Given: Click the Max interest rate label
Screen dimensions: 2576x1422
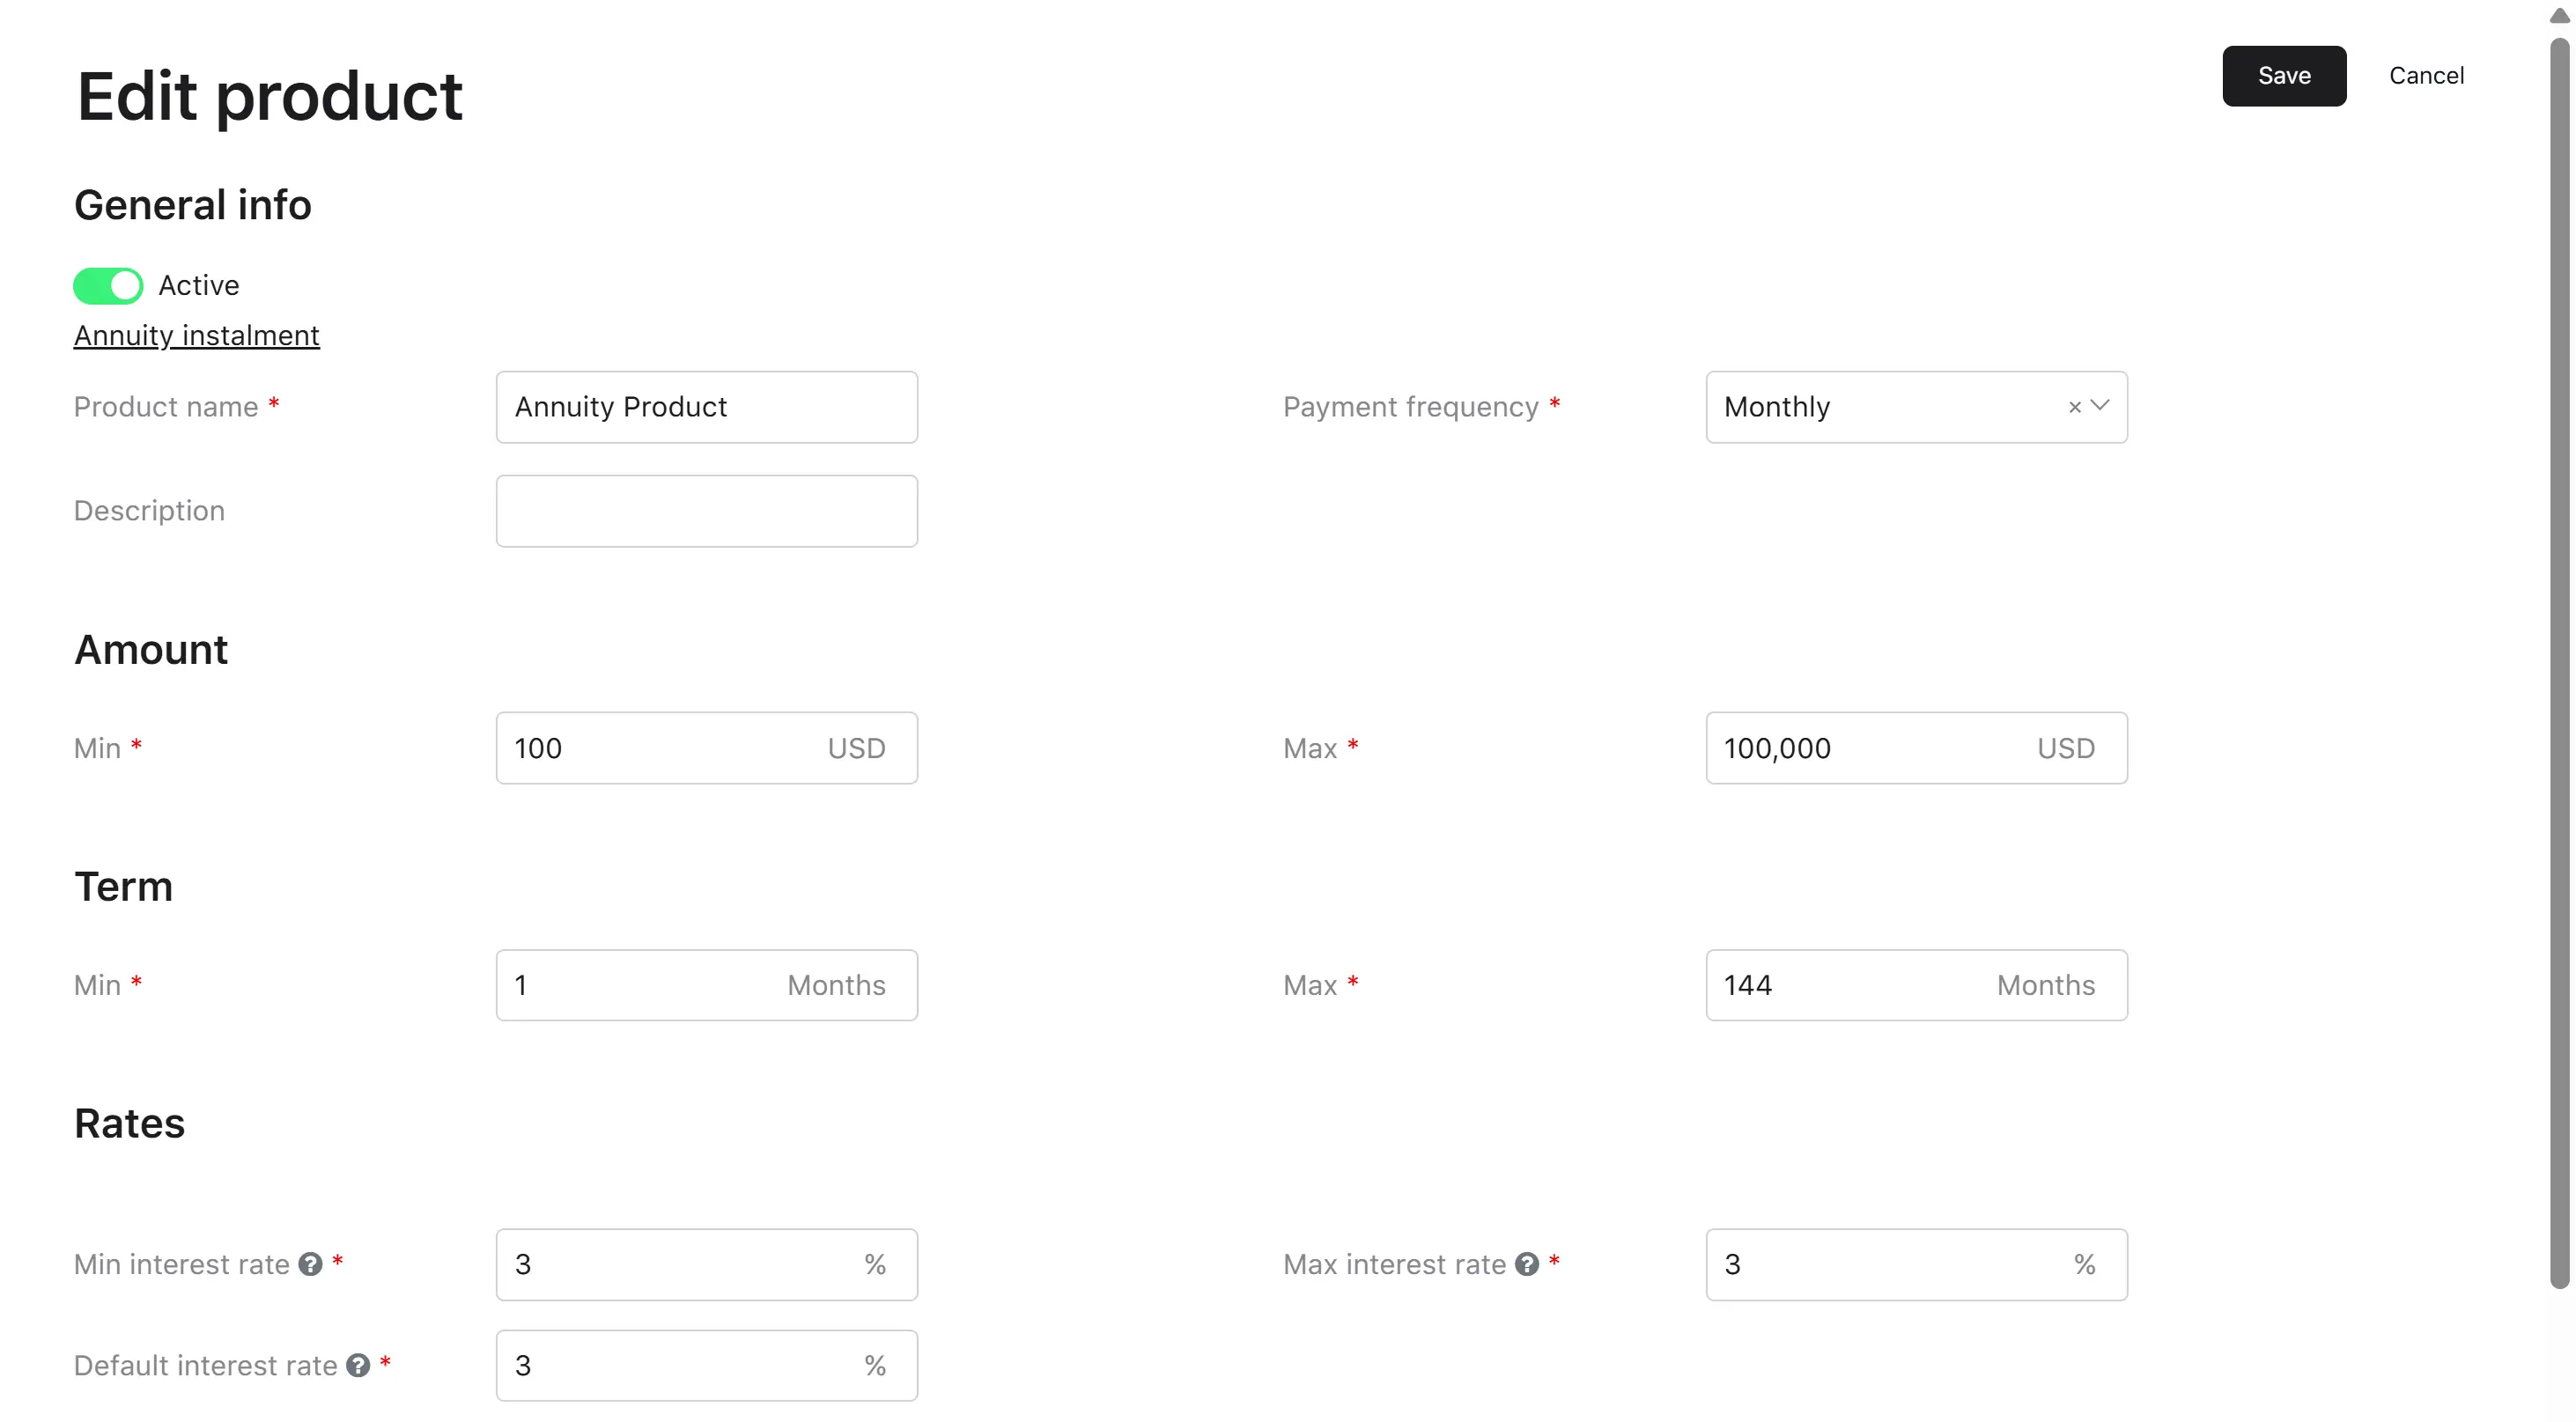Looking at the screenshot, I should tap(1394, 1265).
